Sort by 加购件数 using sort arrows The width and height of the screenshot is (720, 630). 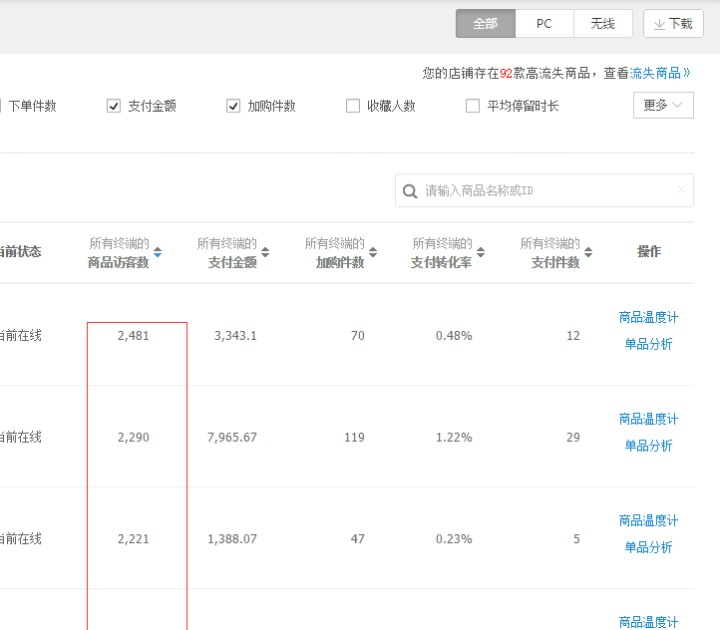click(373, 253)
